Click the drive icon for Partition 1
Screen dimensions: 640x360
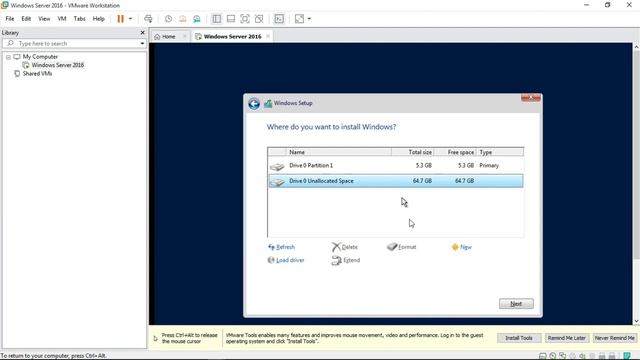click(277, 167)
